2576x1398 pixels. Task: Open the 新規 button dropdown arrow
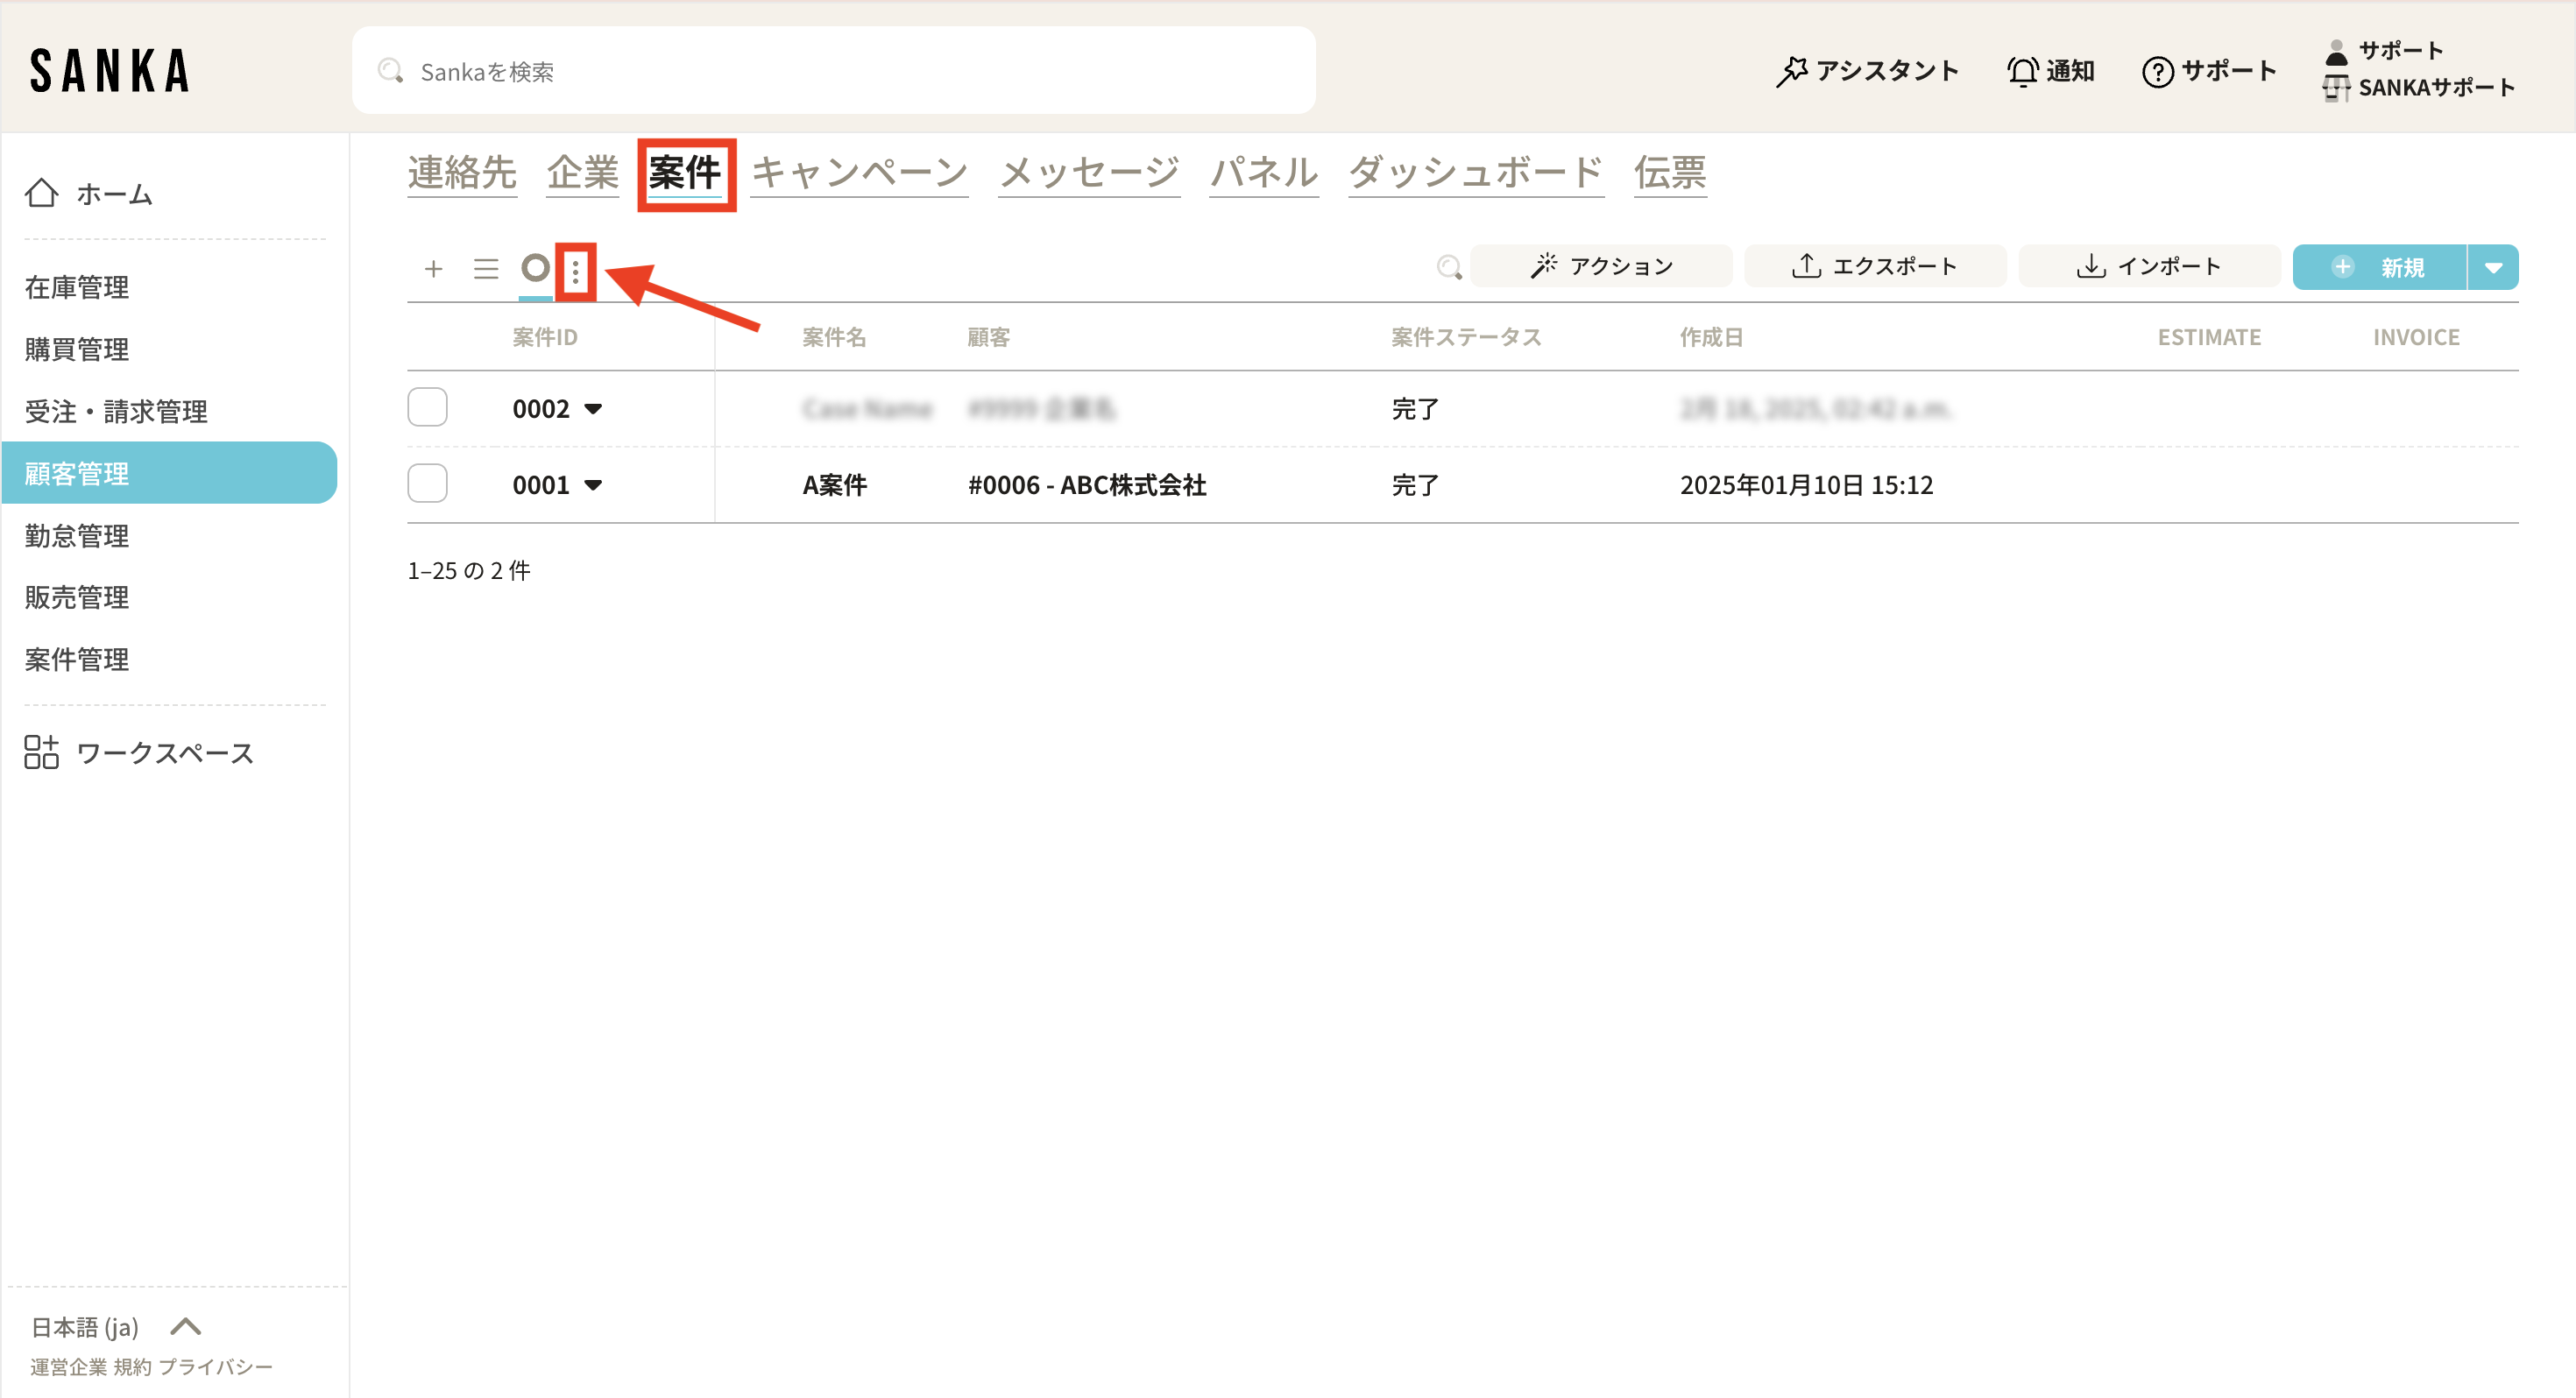[2492, 267]
